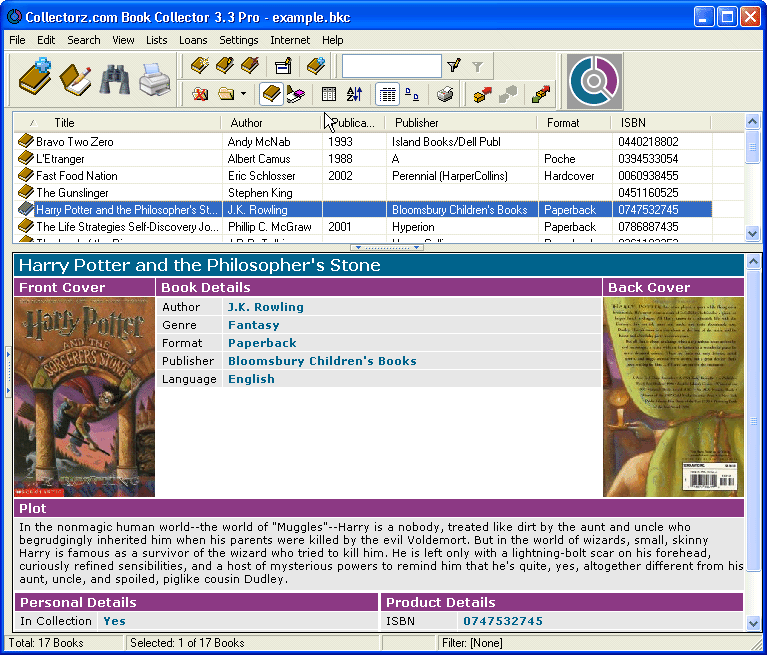Click the details panel scroll down arrow
The width and height of the screenshot is (767, 655).
coord(753,624)
